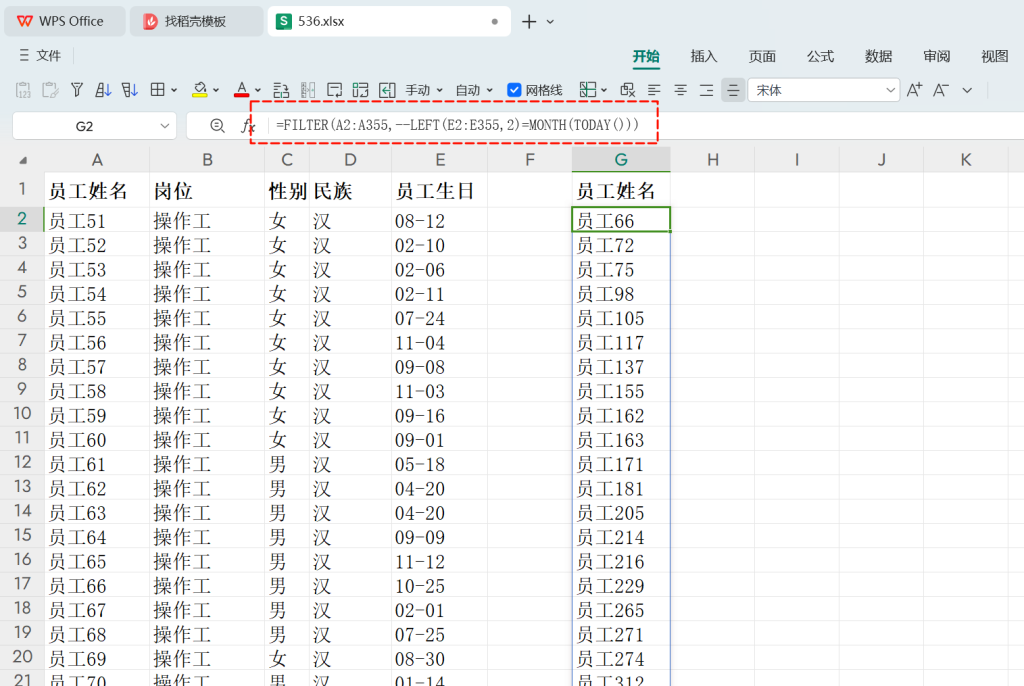Image resolution: width=1024 pixels, height=686 pixels.
Task: Click cell 员工105 in column G
Action: pyautogui.click(x=621, y=318)
